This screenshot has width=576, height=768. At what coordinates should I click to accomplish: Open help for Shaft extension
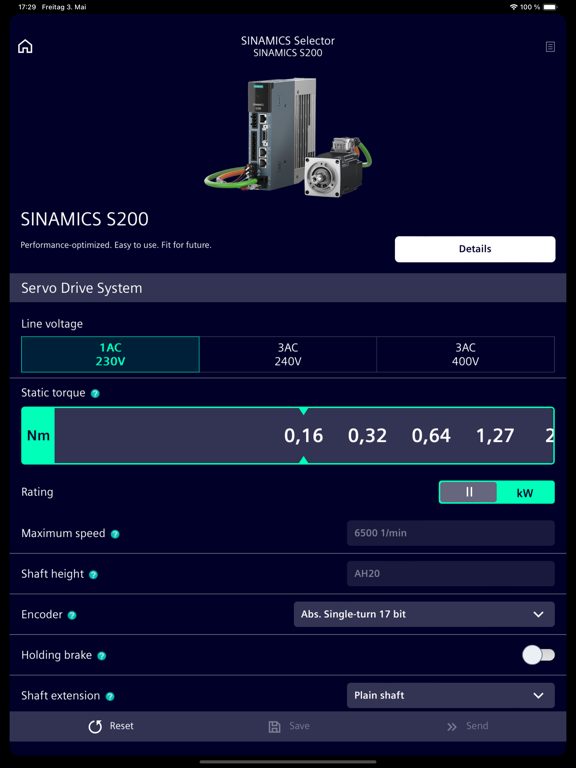110,696
